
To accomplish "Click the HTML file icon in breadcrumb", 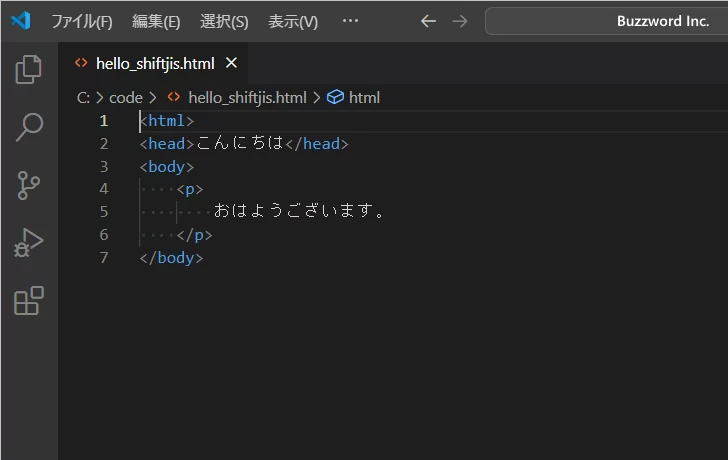I will point(174,97).
